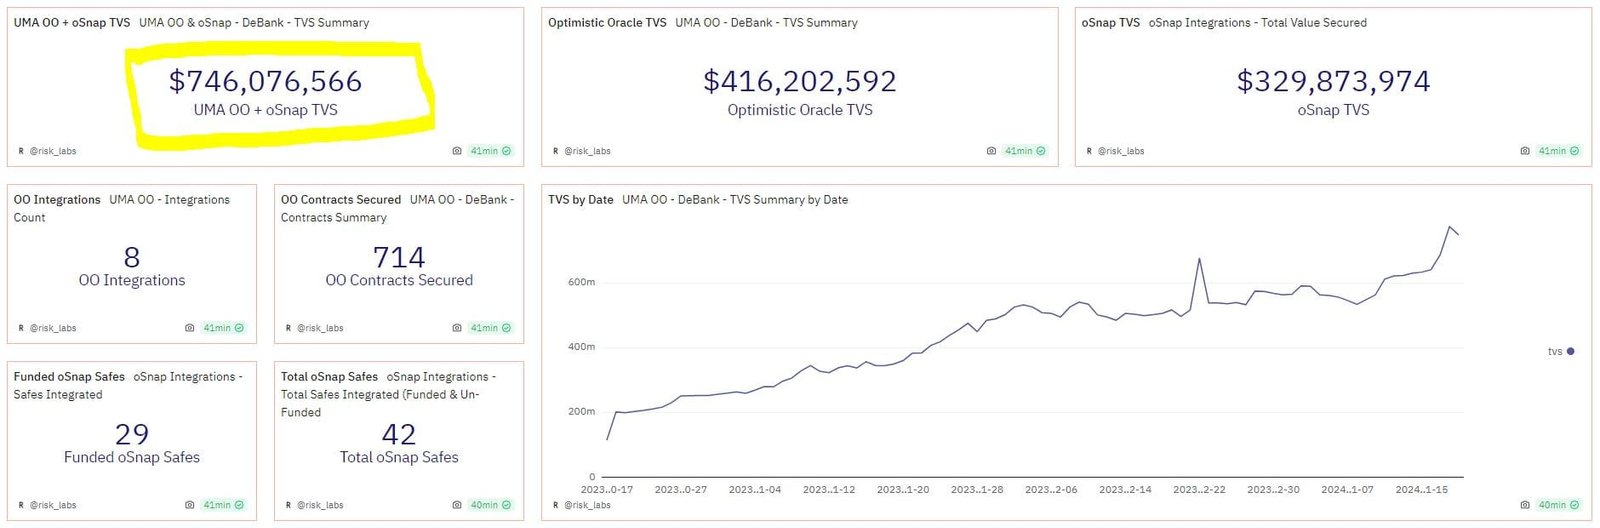Image resolution: width=1600 pixels, height=528 pixels.
Task: Click 40min refresh badge in TVS by Date panel
Action: 1558,505
